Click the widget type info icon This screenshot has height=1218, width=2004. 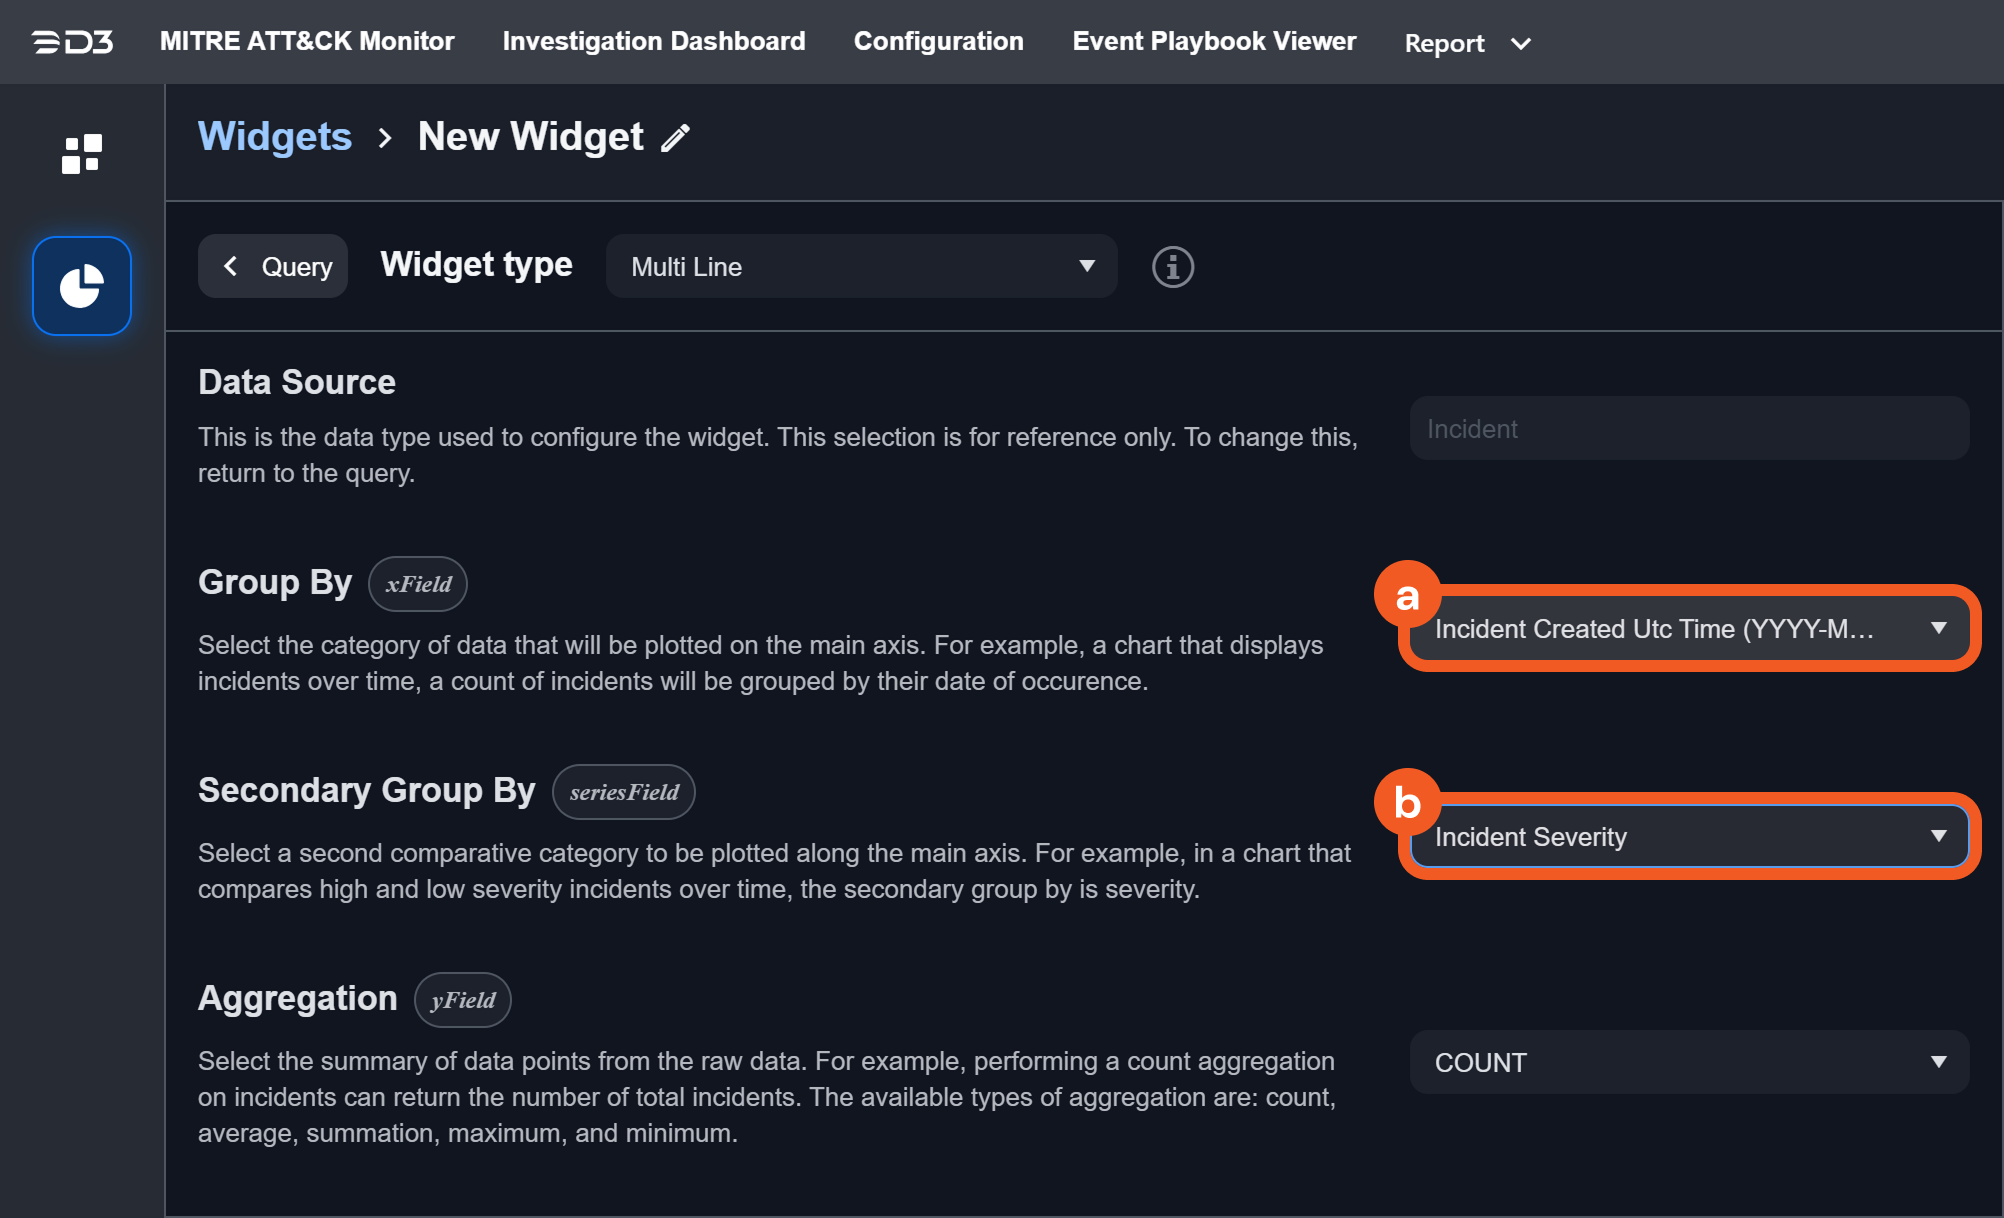(1172, 267)
